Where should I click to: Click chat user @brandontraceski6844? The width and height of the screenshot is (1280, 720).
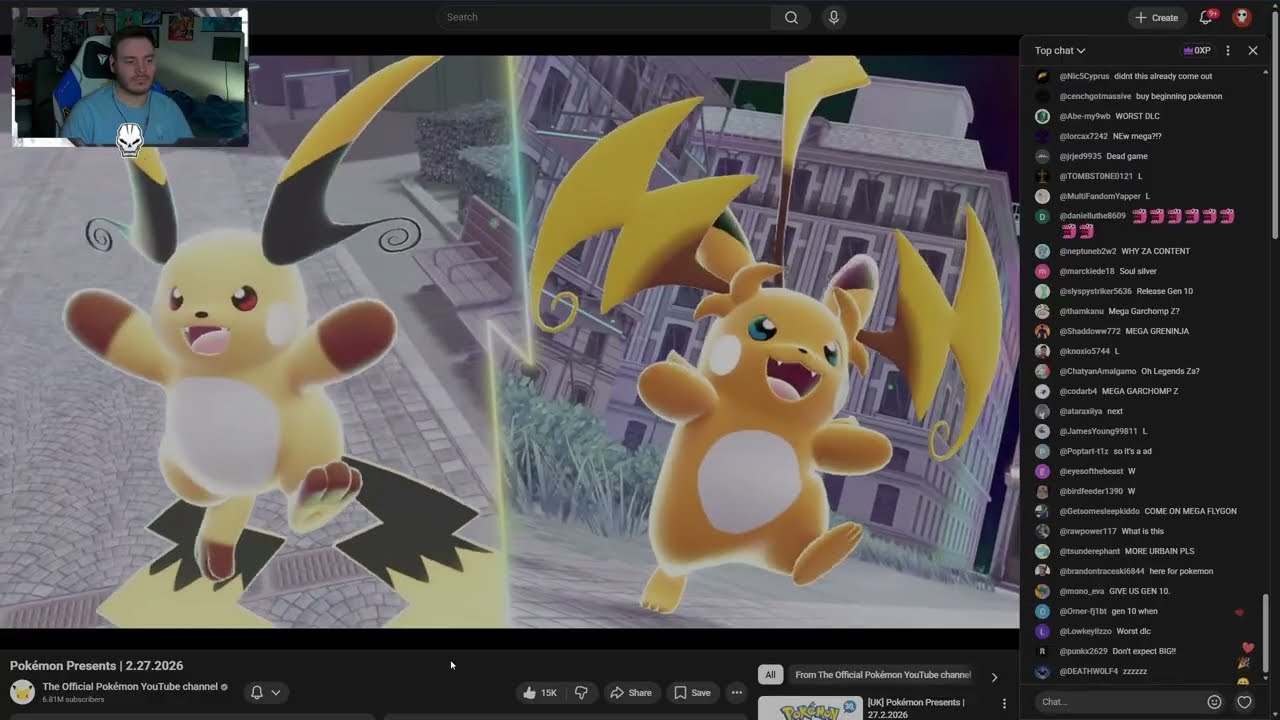click(x=1102, y=571)
